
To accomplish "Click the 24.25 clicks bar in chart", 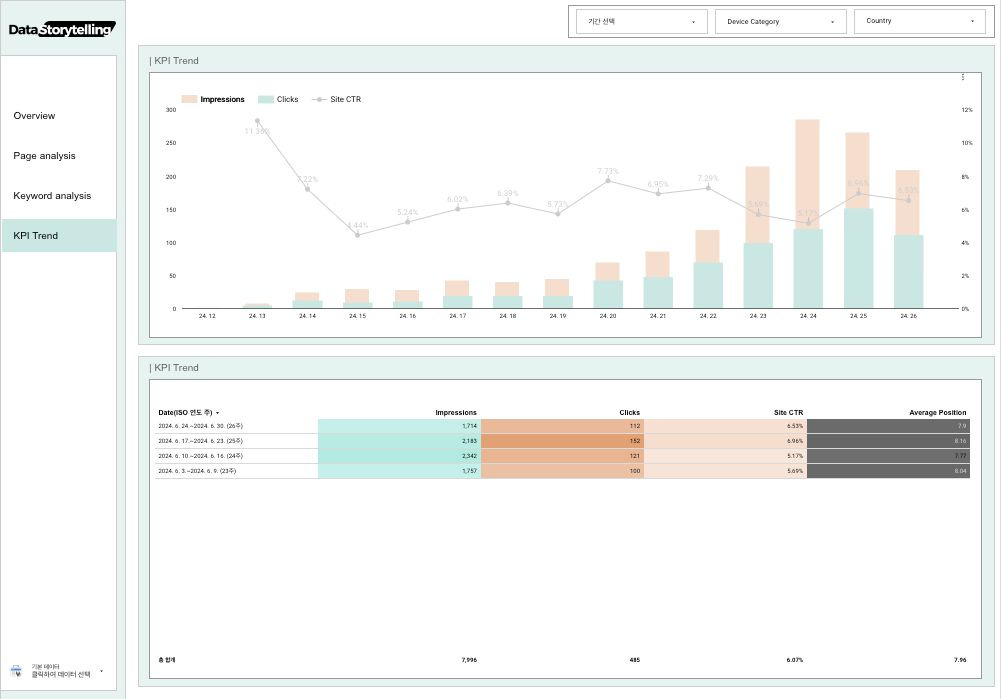I will click(x=858, y=258).
